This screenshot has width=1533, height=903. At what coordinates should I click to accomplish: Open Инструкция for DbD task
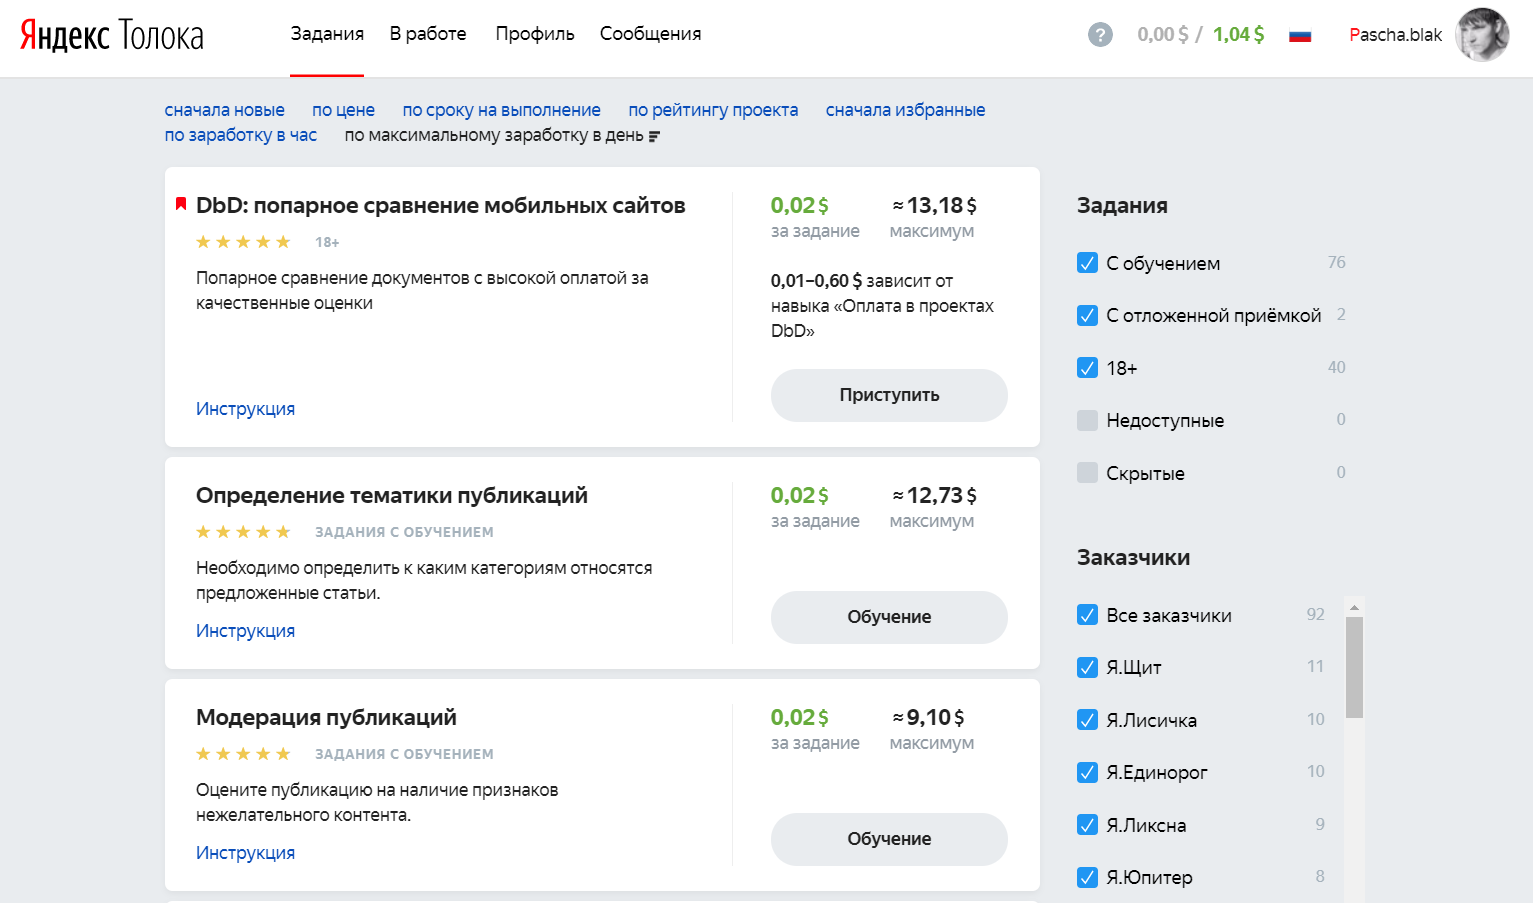(x=245, y=409)
